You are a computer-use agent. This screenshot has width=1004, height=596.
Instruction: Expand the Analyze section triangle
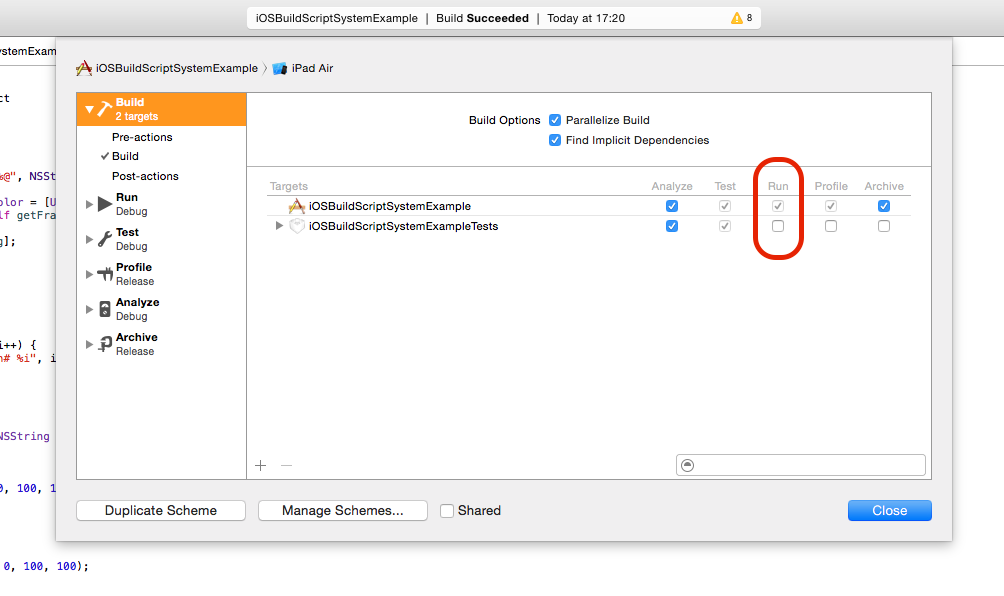click(x=90, y=309)
